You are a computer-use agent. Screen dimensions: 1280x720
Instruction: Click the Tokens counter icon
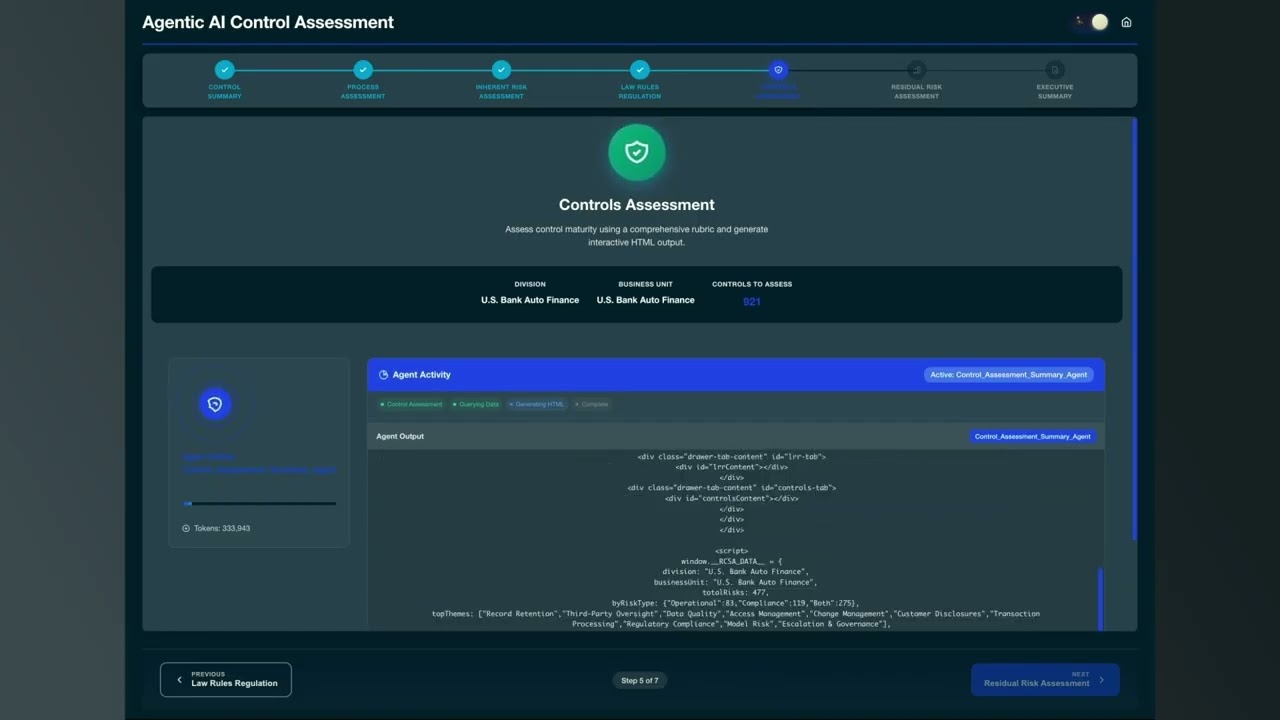click(186, 528)
